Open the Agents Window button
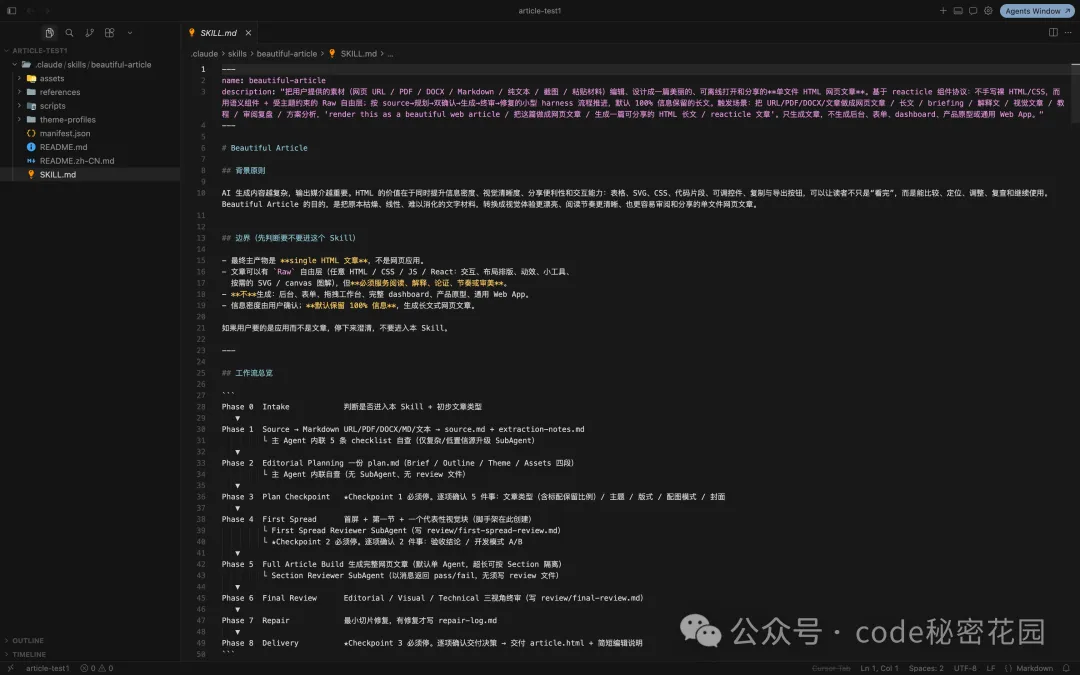 pyautogui.click(x=1037, y=11)
